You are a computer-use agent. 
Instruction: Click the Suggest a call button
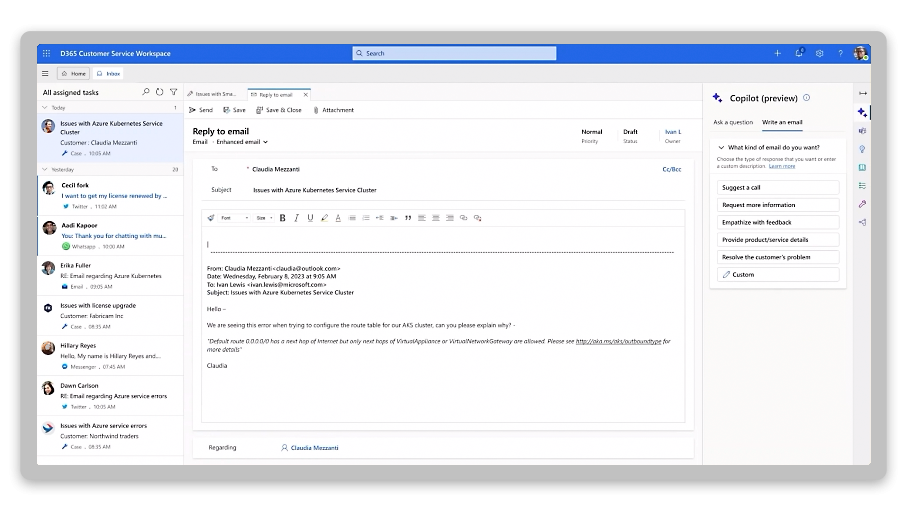point(778,188)
